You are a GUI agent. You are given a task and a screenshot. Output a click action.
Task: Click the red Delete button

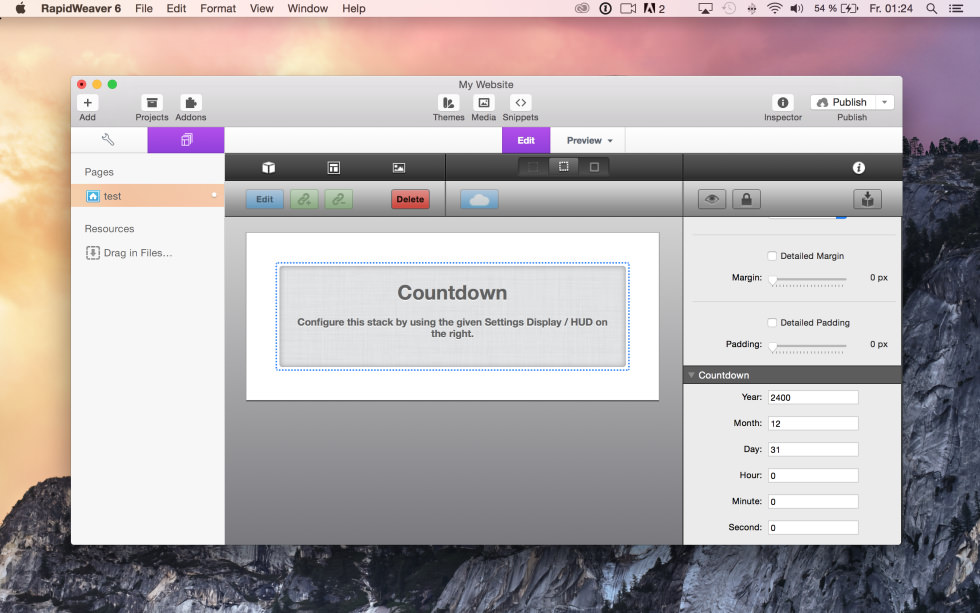pyautogui.click(x=410, y=199)
